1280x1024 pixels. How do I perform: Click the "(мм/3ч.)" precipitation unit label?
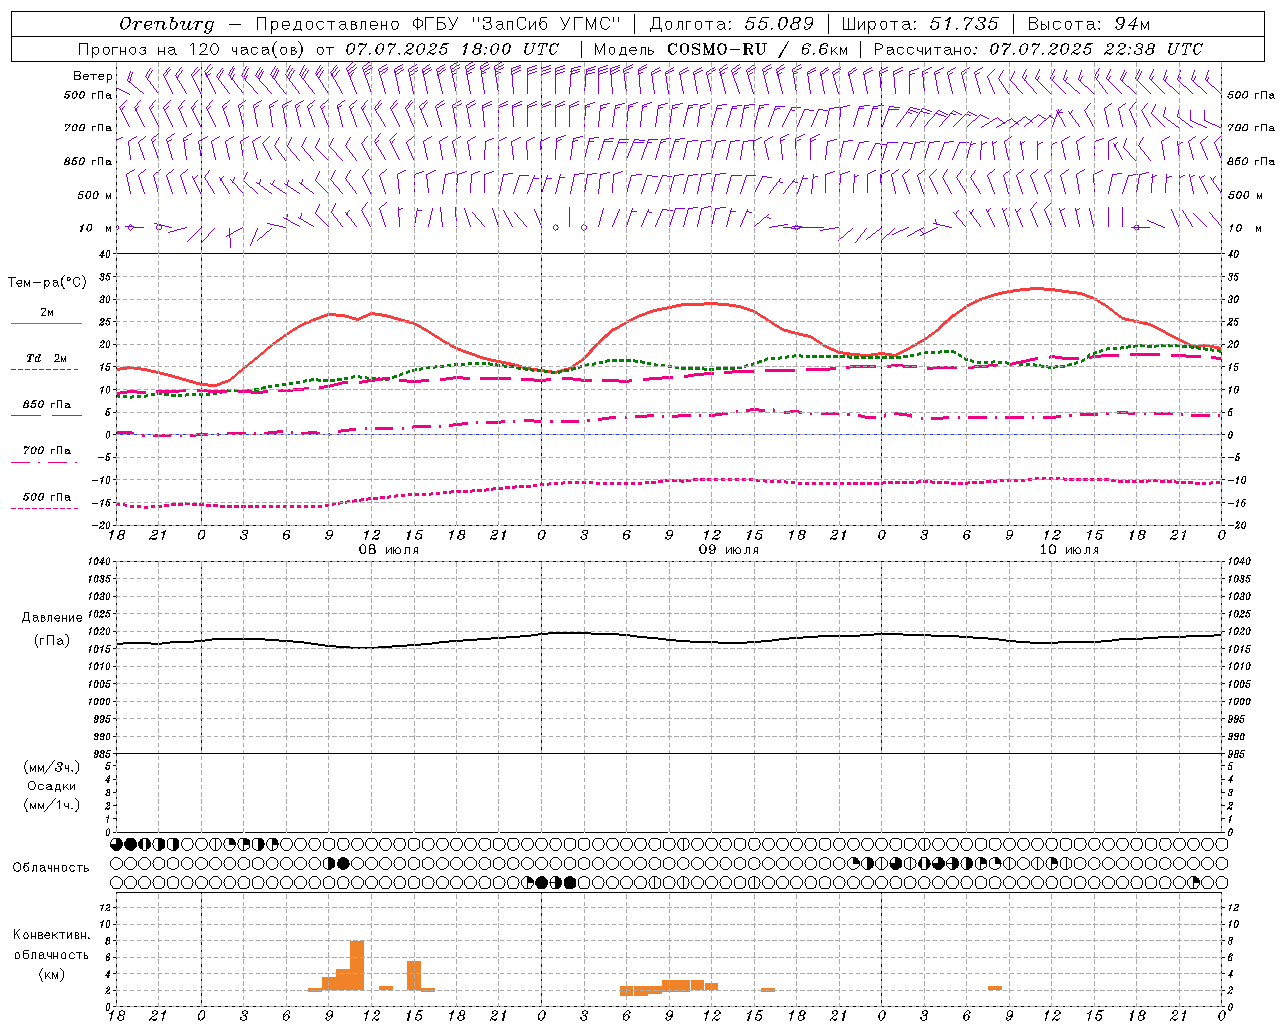pyautogui.click(x=52, y=767)
